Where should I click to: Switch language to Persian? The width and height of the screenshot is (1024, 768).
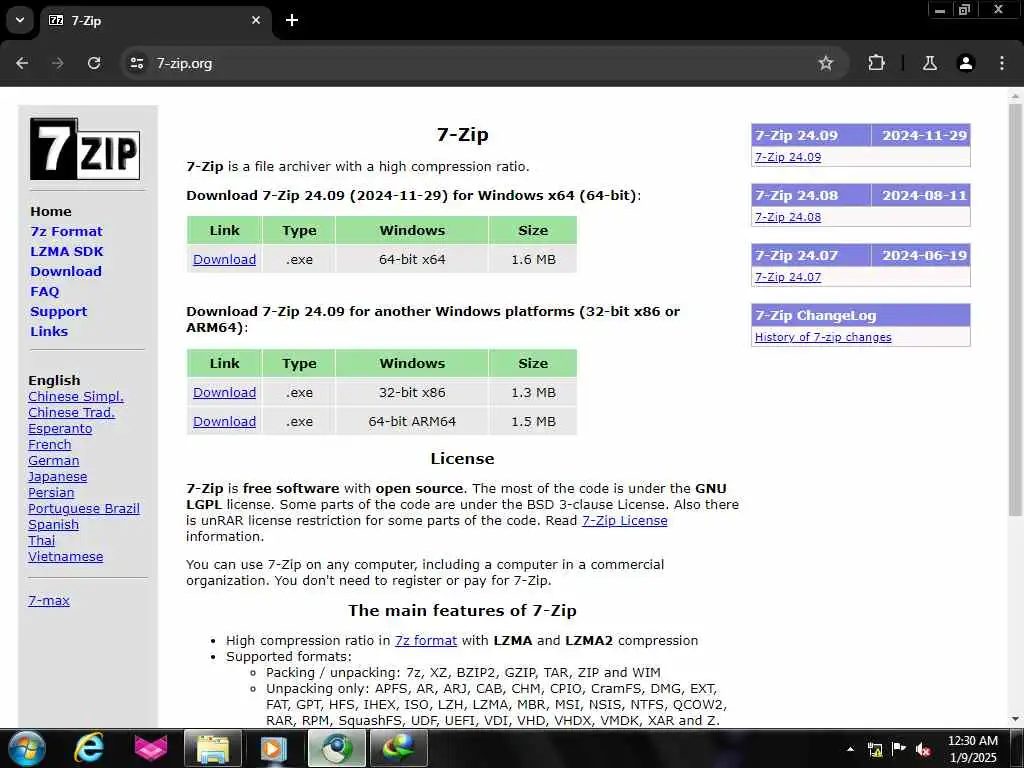[51, 492]
